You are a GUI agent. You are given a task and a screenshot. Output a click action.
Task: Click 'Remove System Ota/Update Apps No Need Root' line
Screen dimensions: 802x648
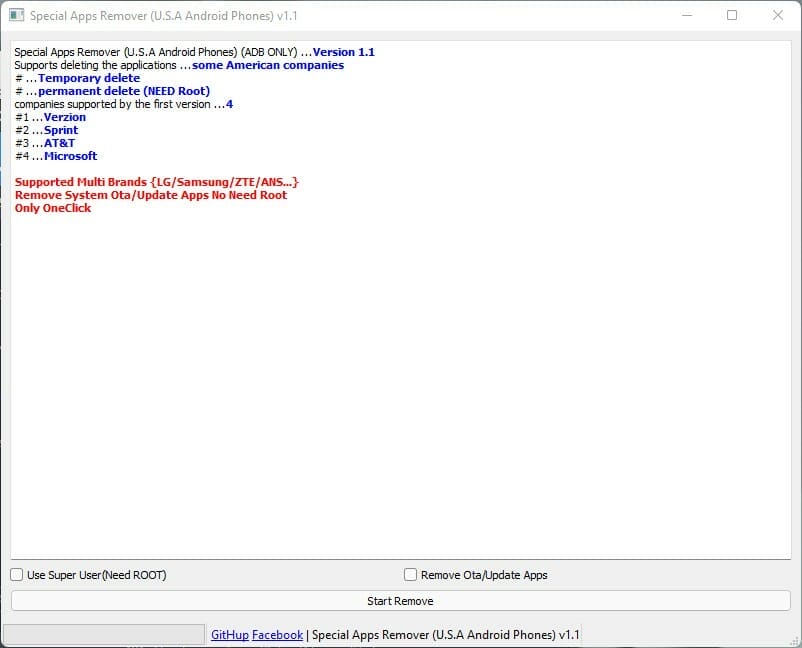151,195
